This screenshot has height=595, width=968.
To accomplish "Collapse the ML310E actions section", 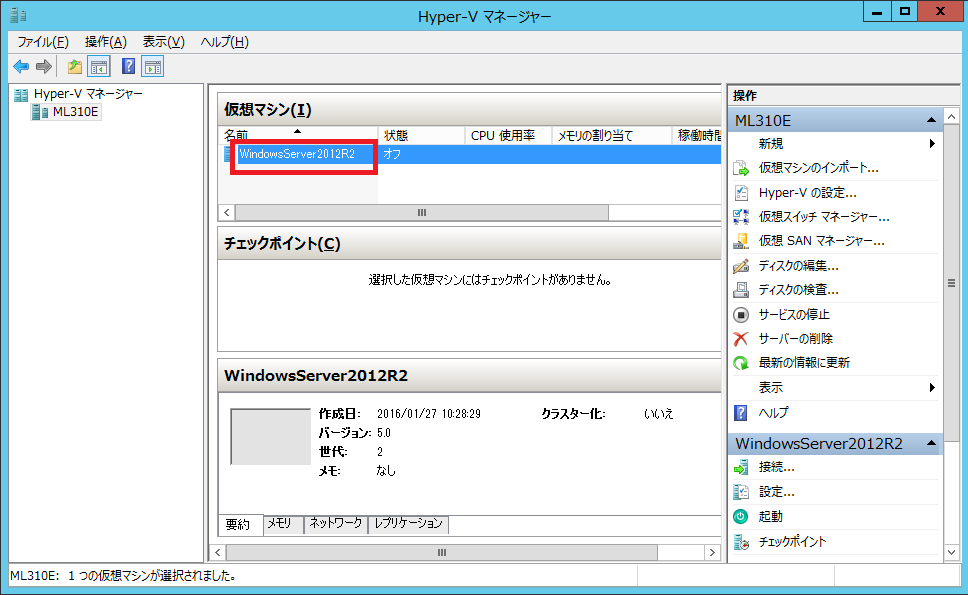I will (x=931, y=120).
